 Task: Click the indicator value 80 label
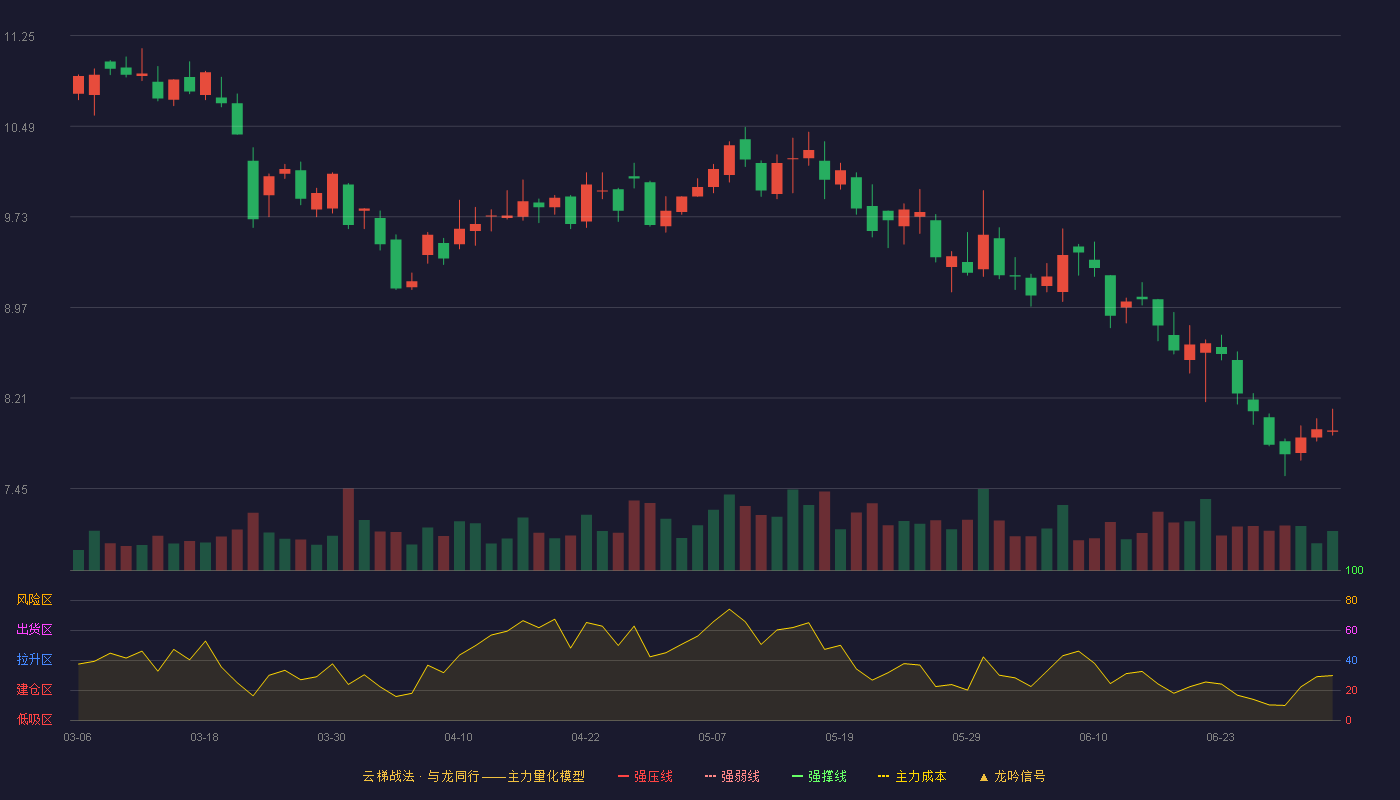[1351, 600]
